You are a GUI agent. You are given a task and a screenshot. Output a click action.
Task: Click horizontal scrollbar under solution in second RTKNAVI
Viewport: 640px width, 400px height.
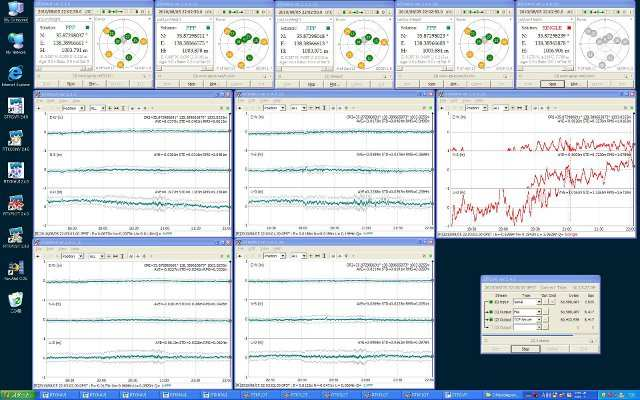(x=184, y=69)
